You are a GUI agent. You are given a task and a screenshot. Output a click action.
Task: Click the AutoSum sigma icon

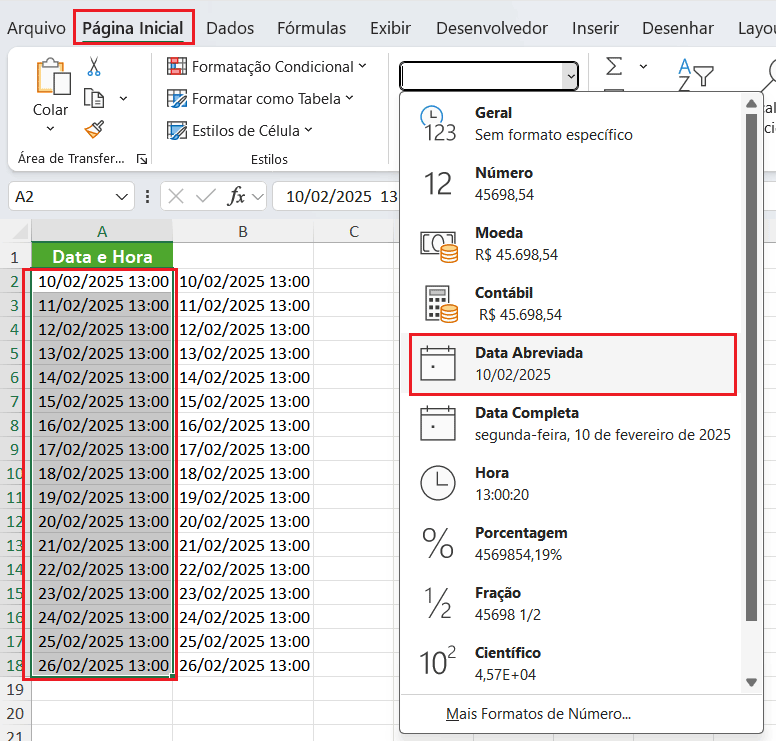coord(614,67)
